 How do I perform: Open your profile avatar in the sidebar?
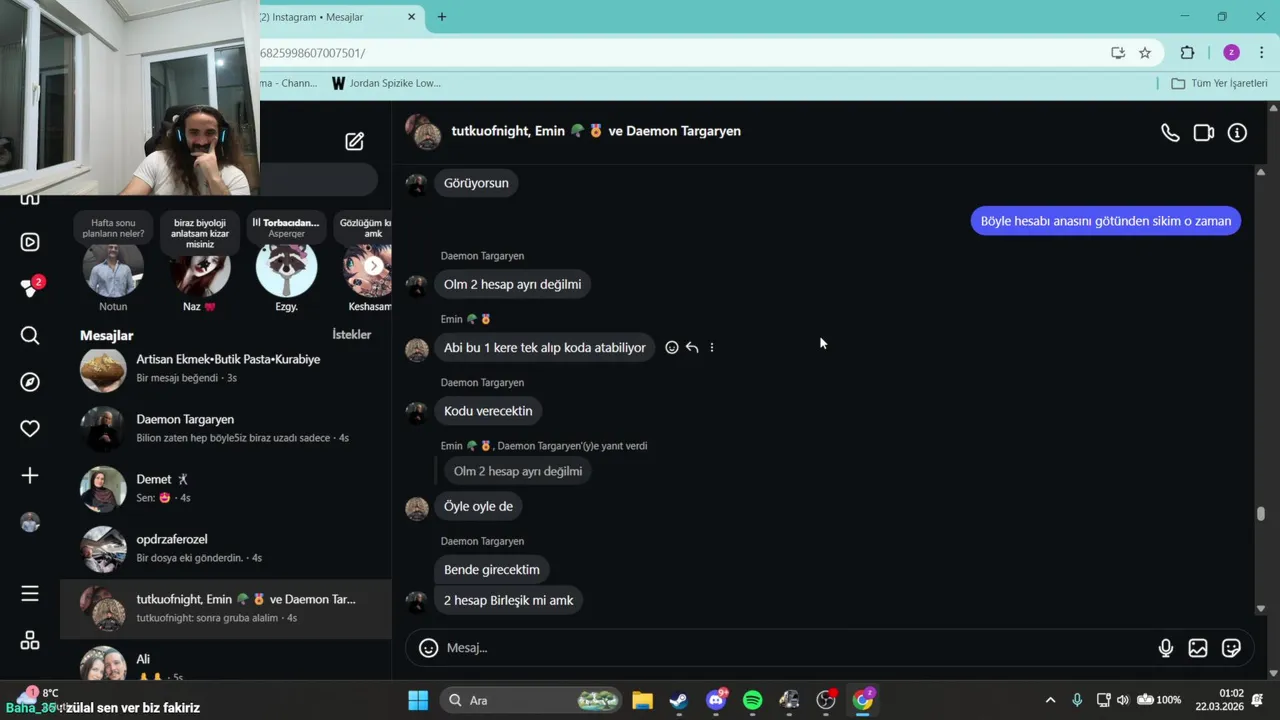[x=30, y=522]
